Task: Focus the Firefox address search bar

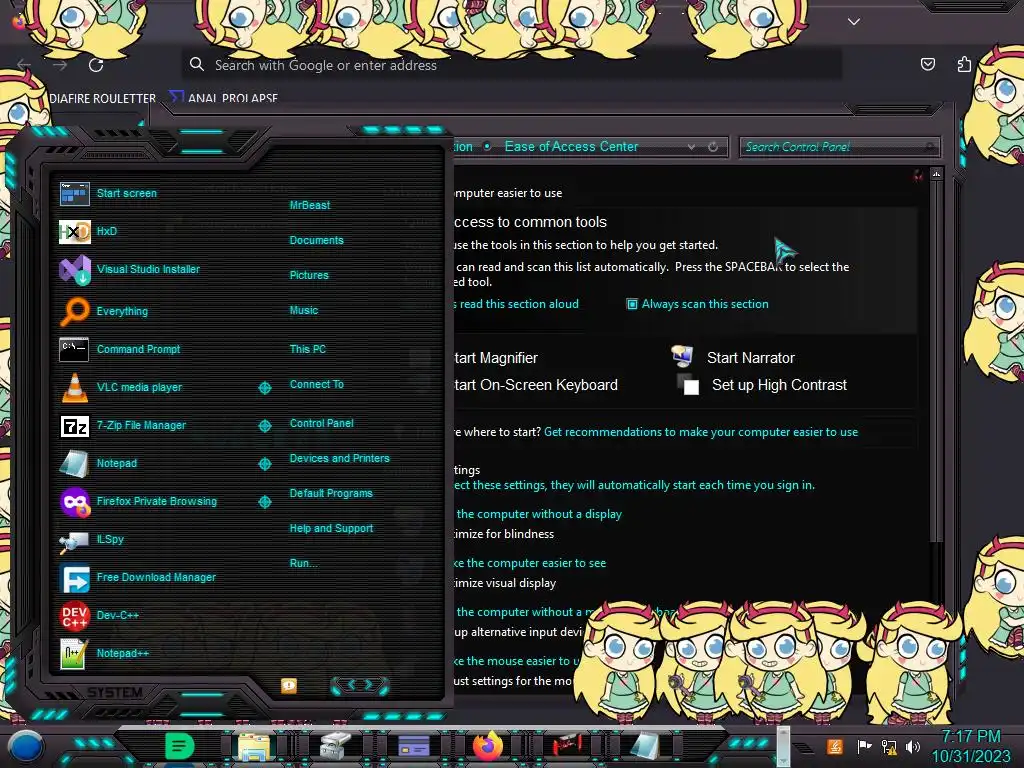Action: pos(511,65)
